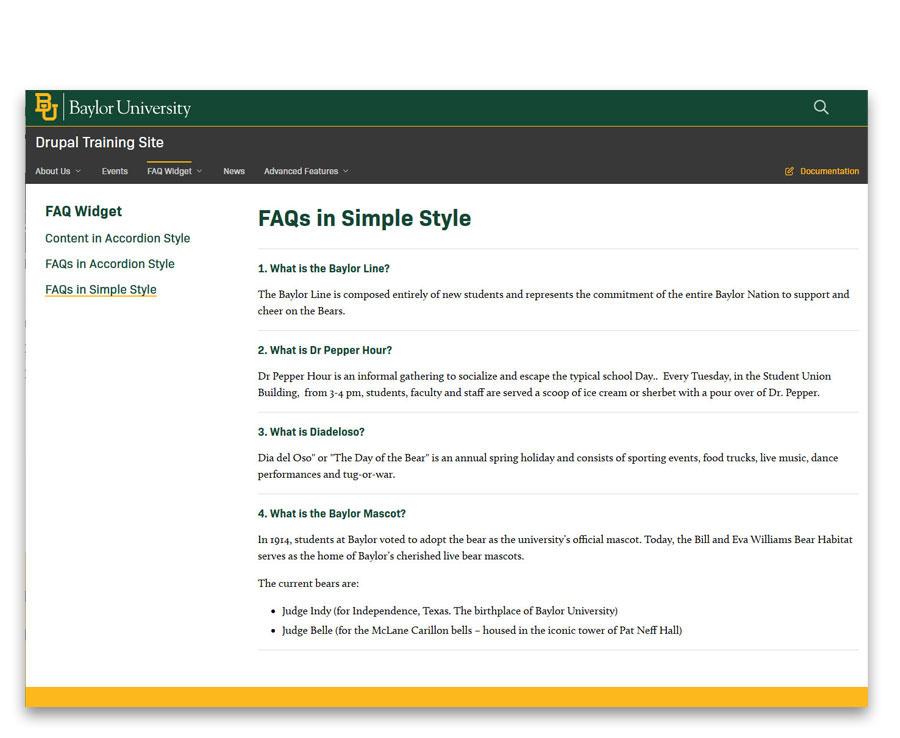Click the answer starting 'Dr Pepper Hour is an informal'
The width and height of the screenshot is (900, 738).
[544, 384]
